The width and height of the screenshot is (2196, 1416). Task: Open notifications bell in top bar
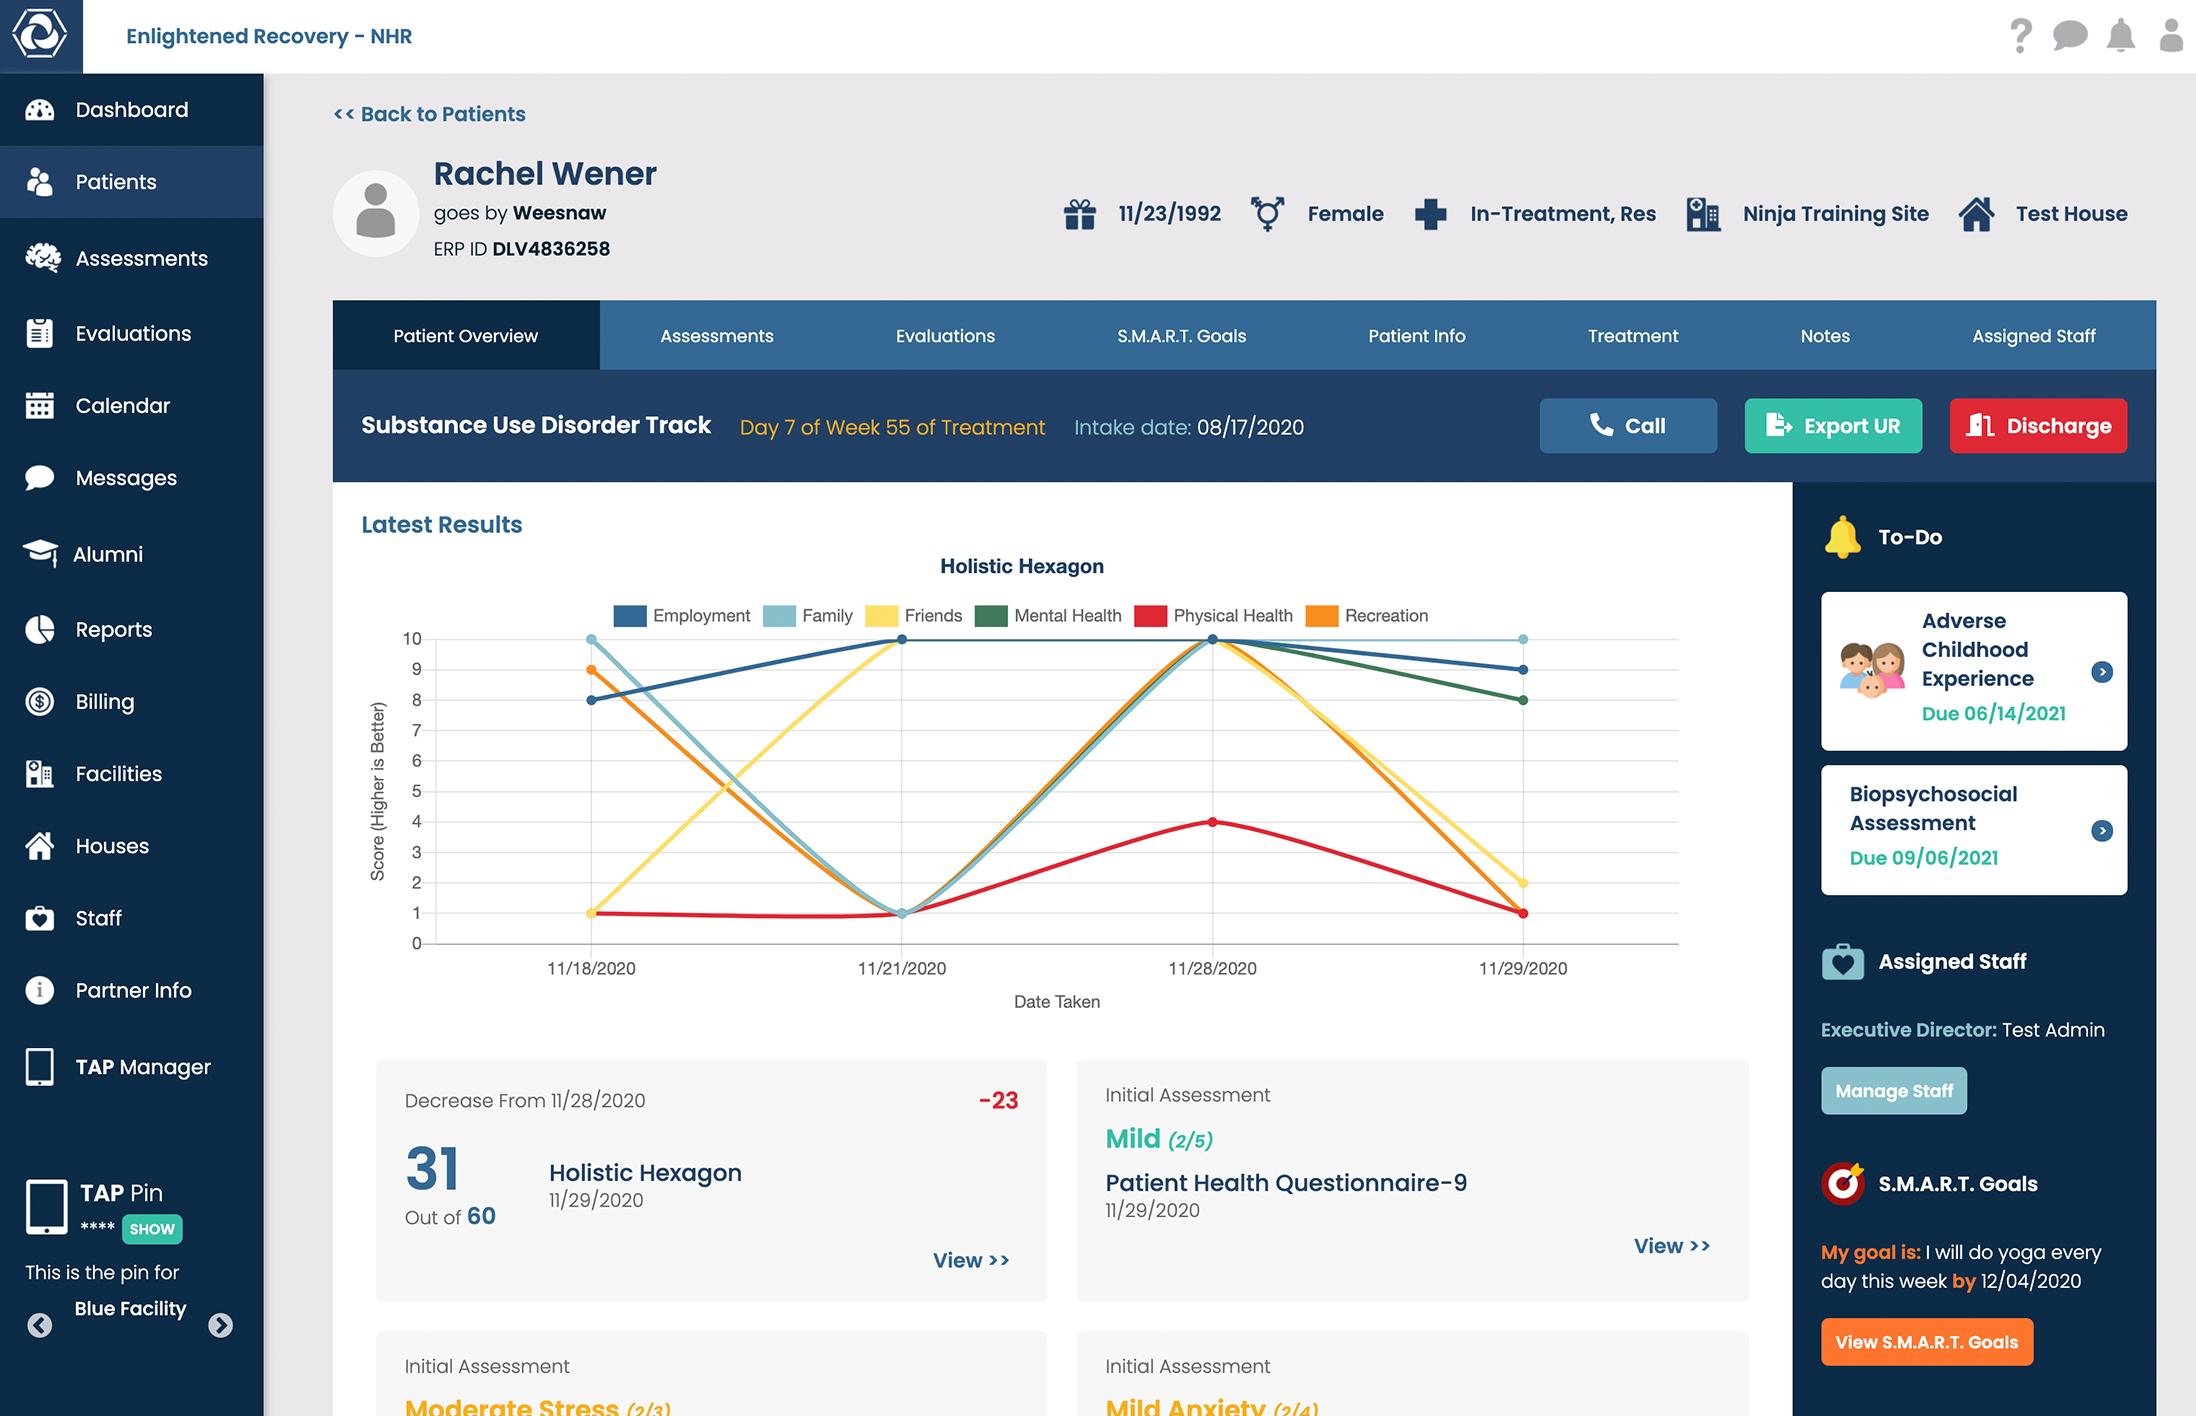[2120, 36]
